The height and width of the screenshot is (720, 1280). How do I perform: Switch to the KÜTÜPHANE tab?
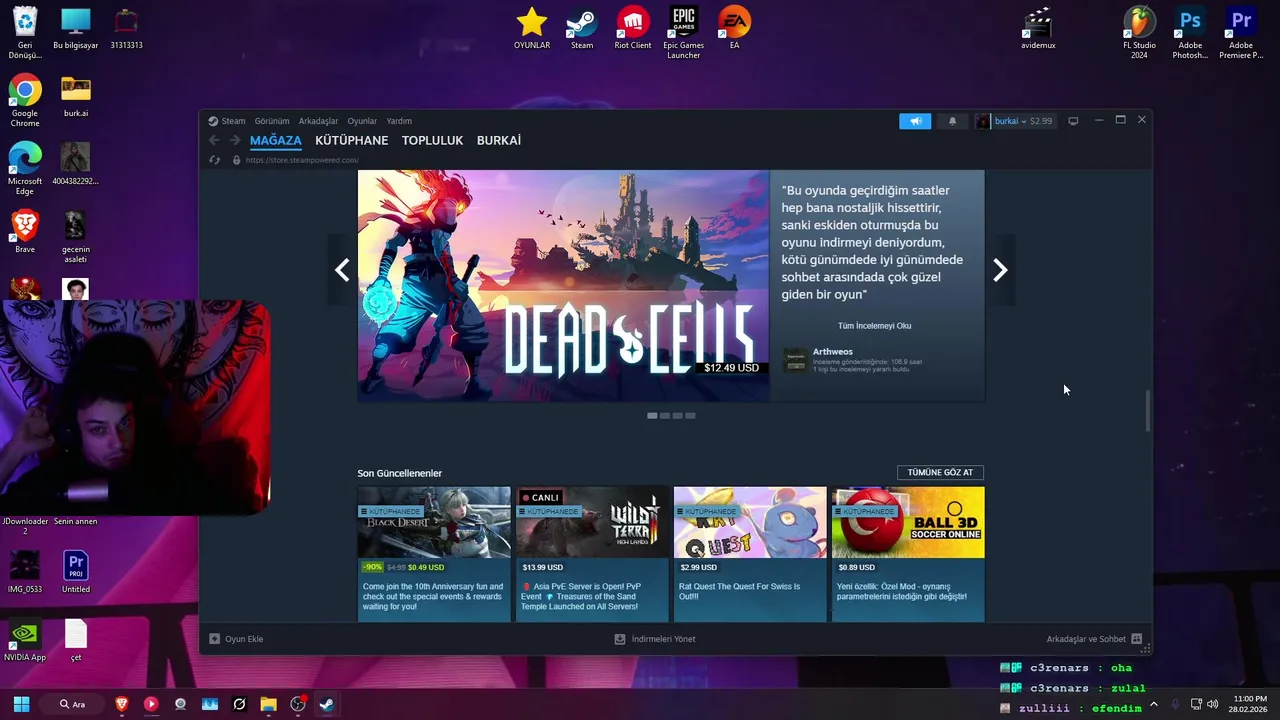[x=351, y=141]
